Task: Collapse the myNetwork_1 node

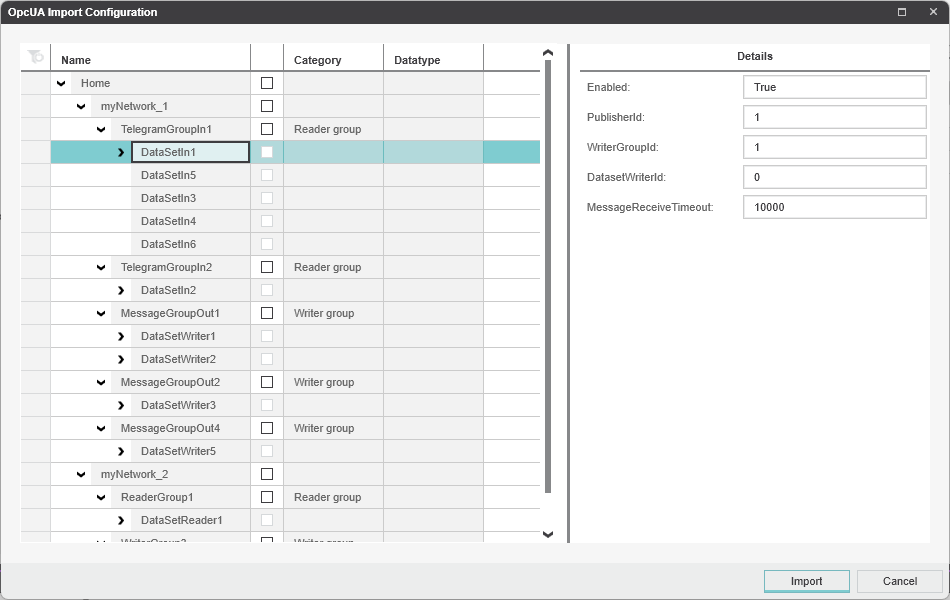Action: pos(81,106)
